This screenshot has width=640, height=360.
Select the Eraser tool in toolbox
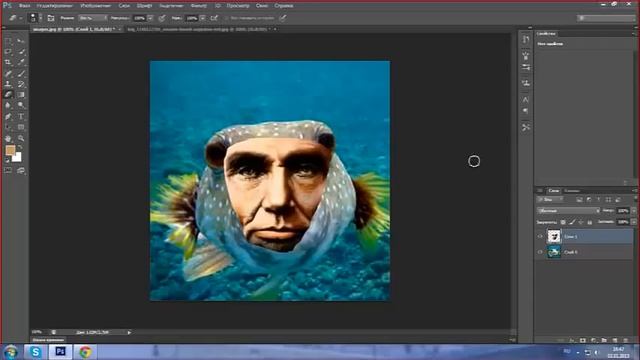(x=8, y=95)
